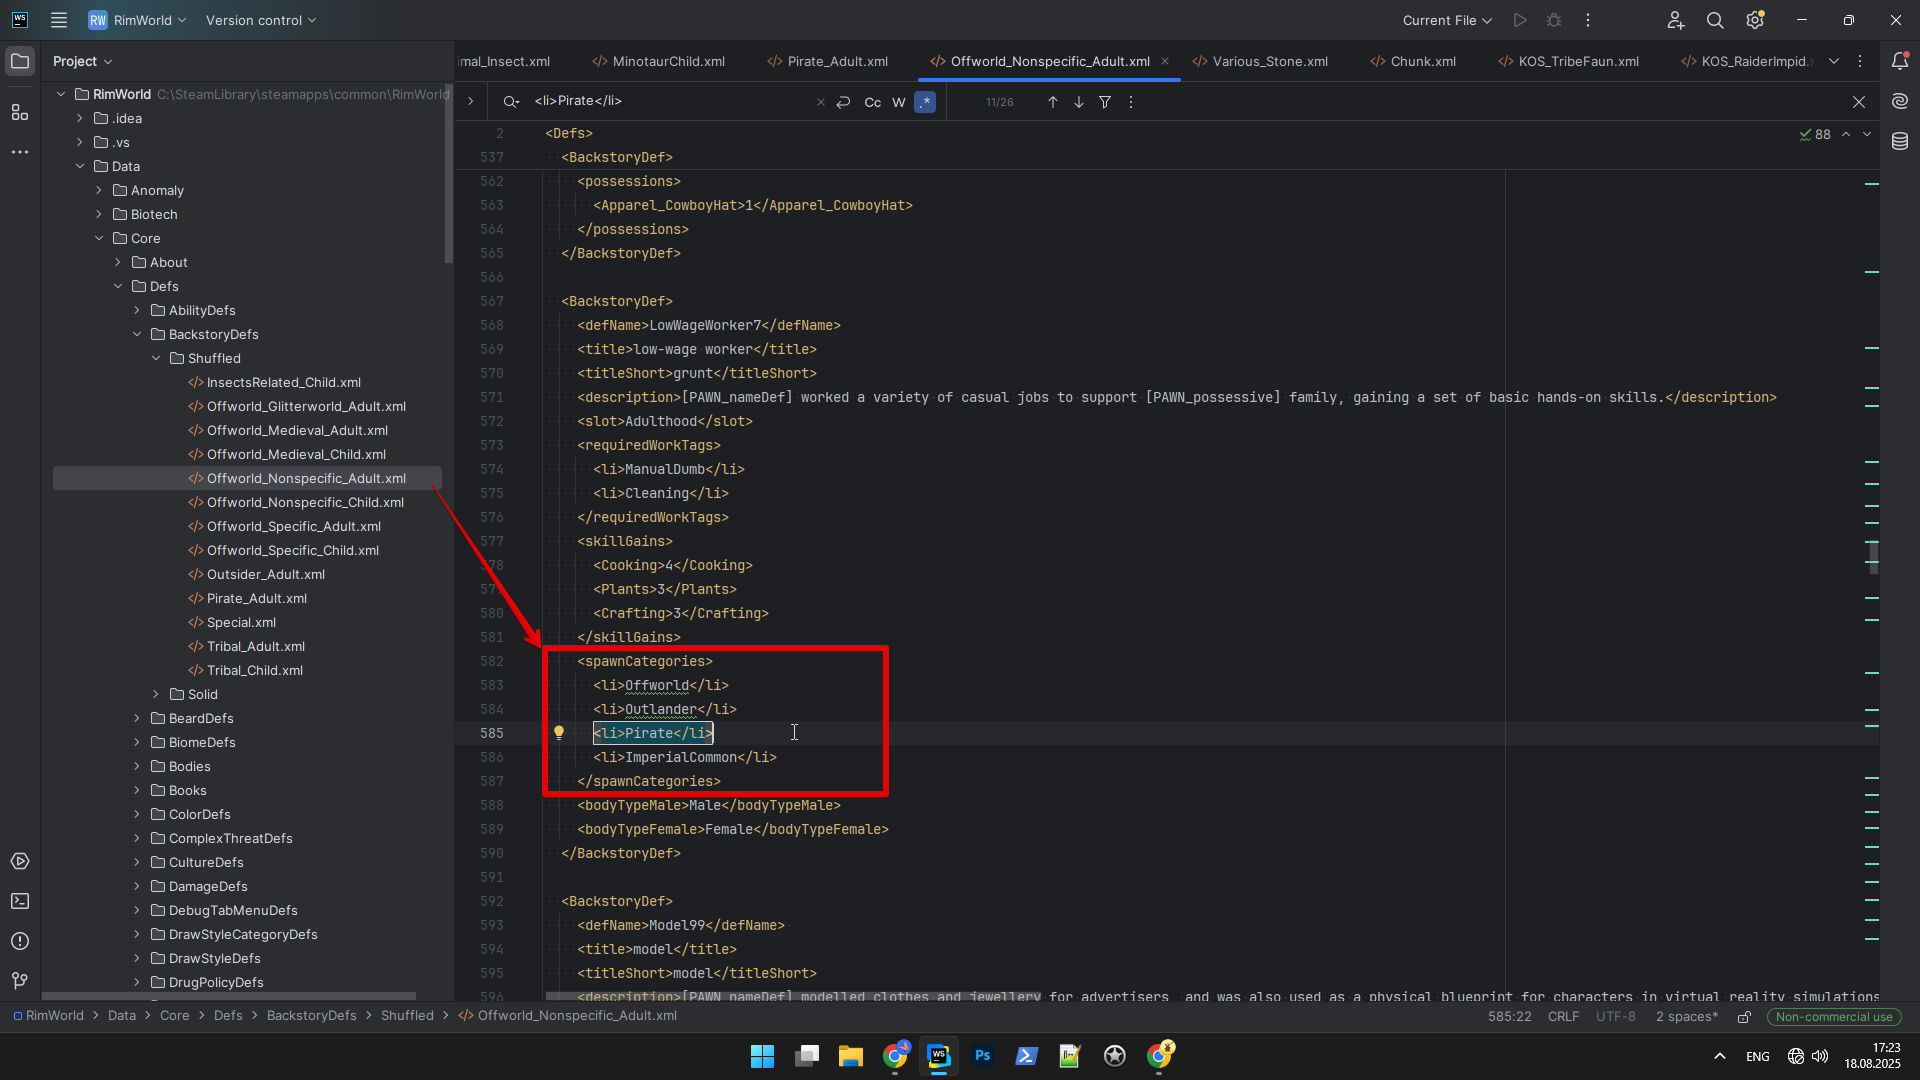This screenshot has height=1080, width=1920.
Task: Disable Regex toggle in search bar
Action: pyautogui.click(x=925, y=102)
